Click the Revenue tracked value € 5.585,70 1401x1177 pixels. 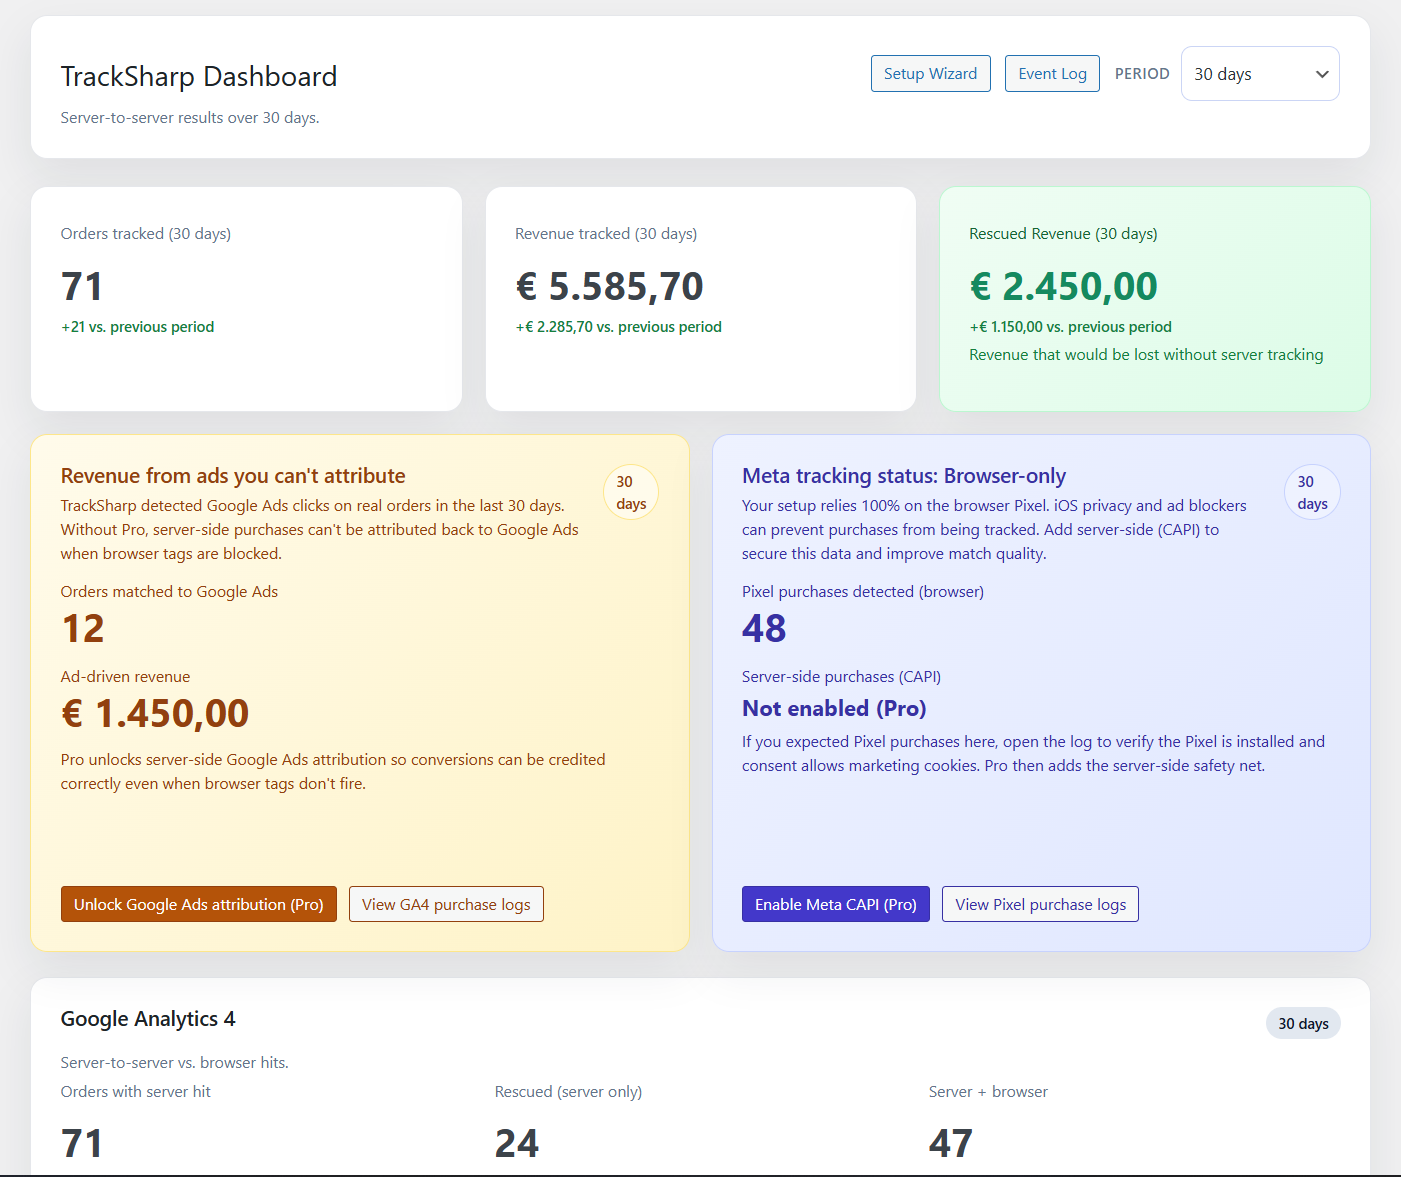click(609, 287)
